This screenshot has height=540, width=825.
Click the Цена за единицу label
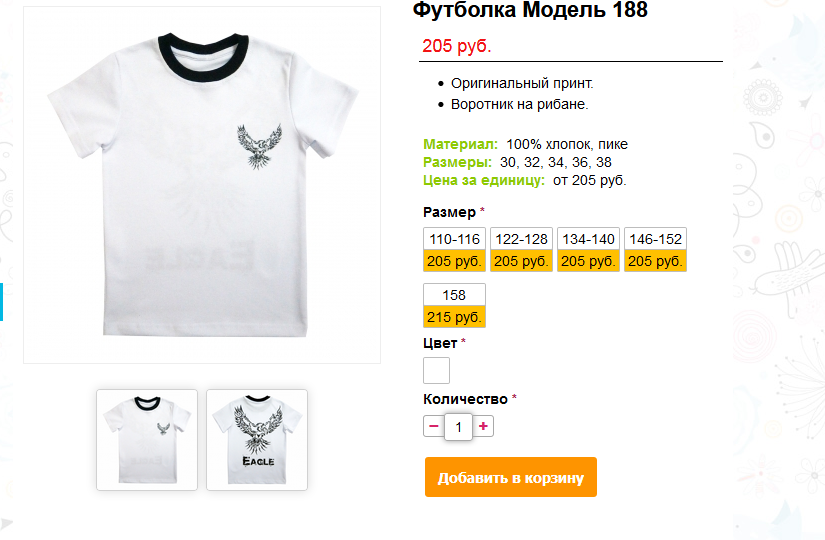point(484,180)
